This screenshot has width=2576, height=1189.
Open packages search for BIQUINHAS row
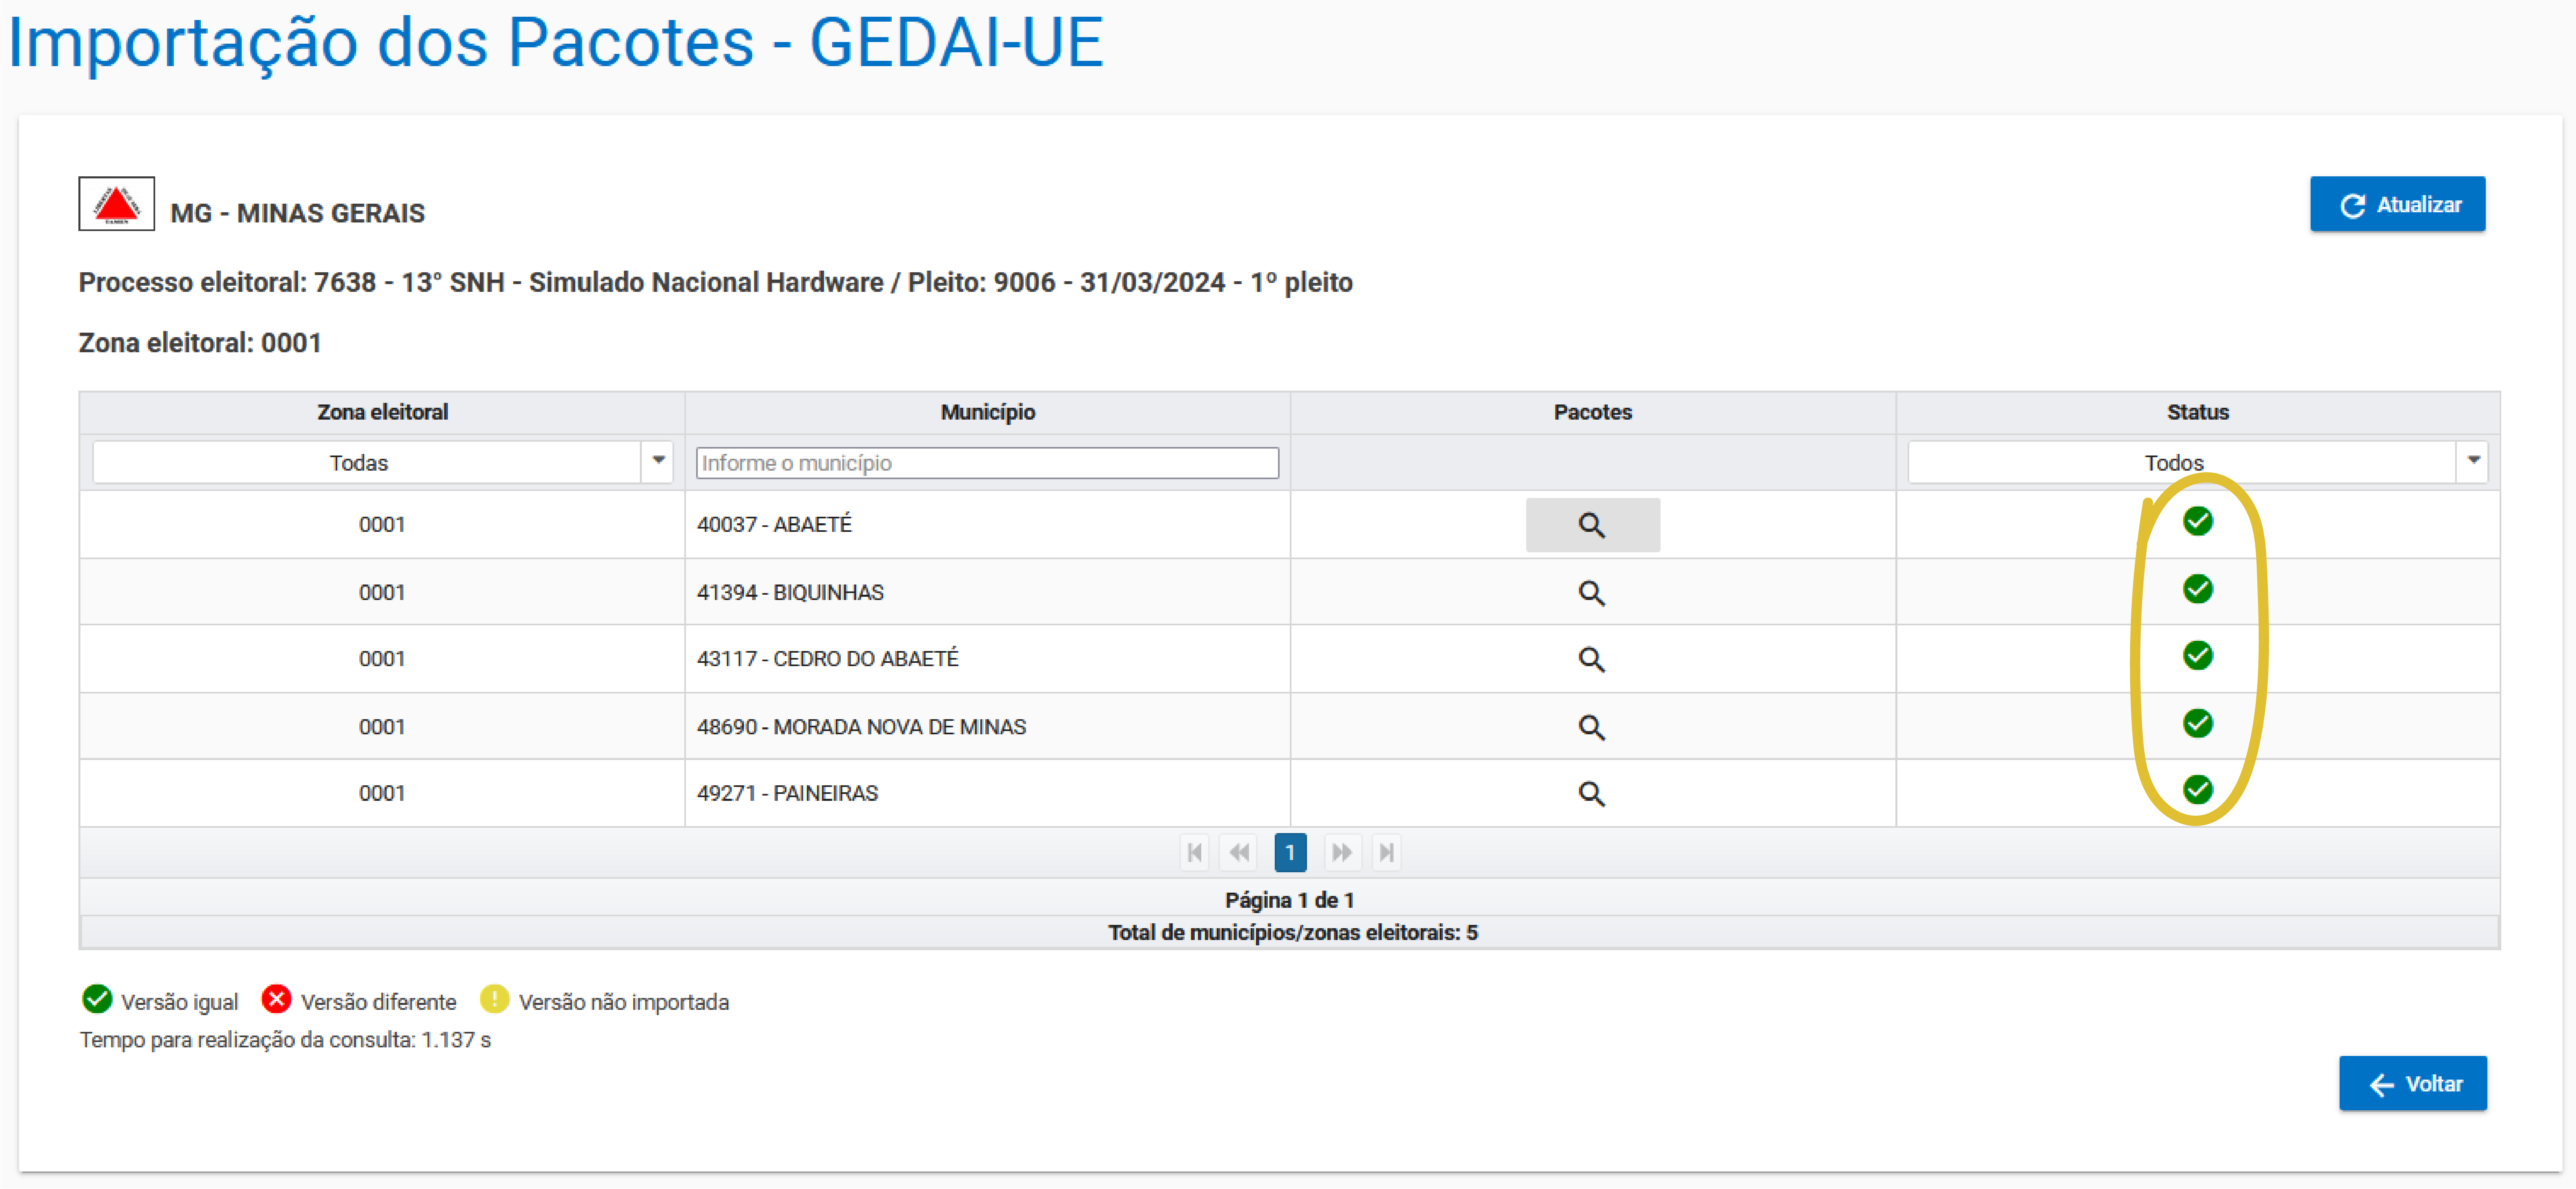click(x=1592, y=593)
